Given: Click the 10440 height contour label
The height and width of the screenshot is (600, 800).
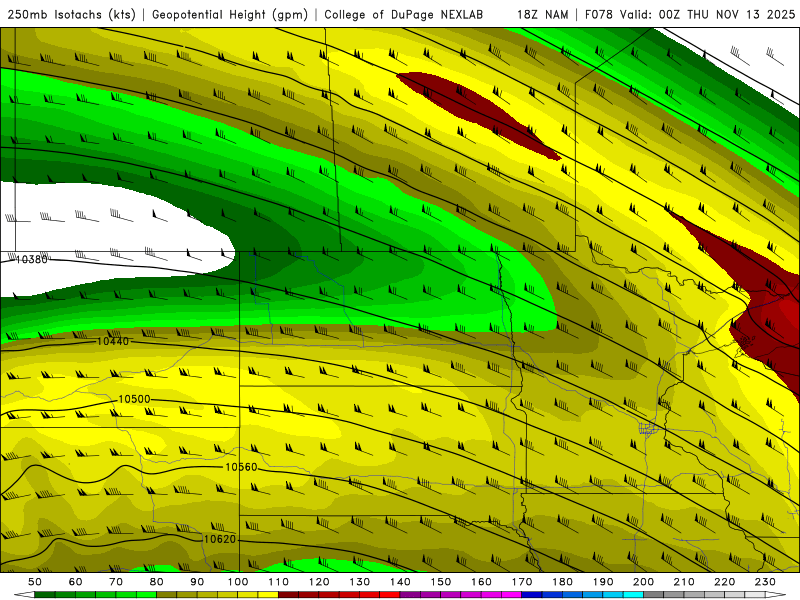Looking at the screenshot, I should (113, 341).
